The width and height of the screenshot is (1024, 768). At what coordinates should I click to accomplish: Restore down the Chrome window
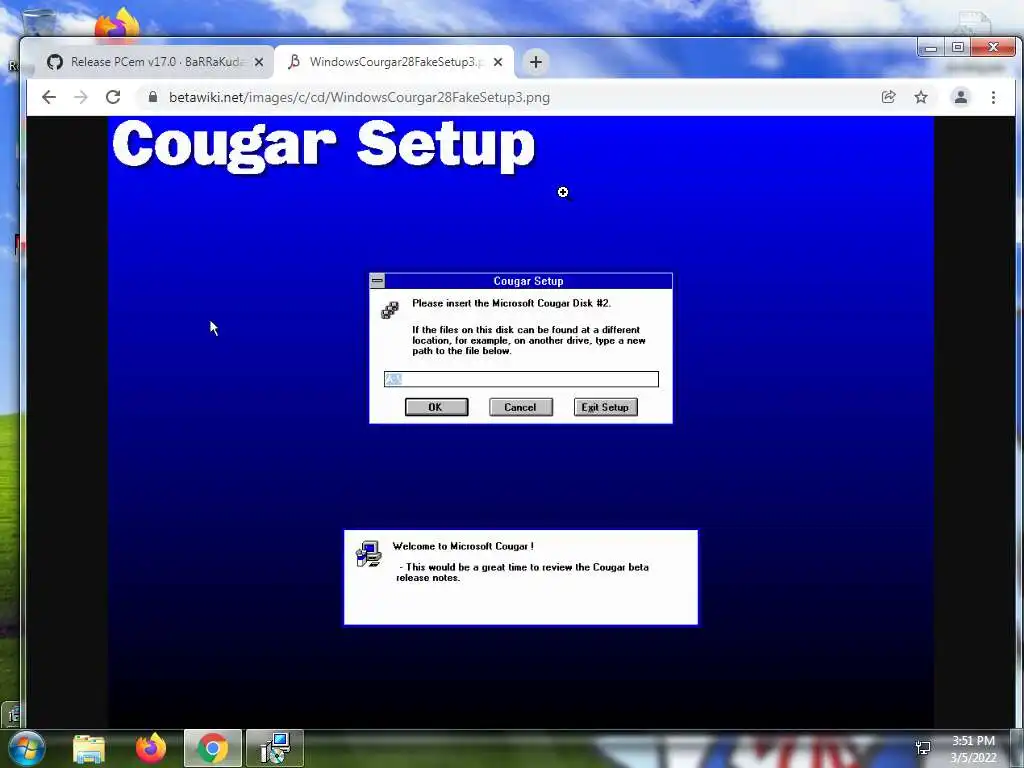(957, 48)
